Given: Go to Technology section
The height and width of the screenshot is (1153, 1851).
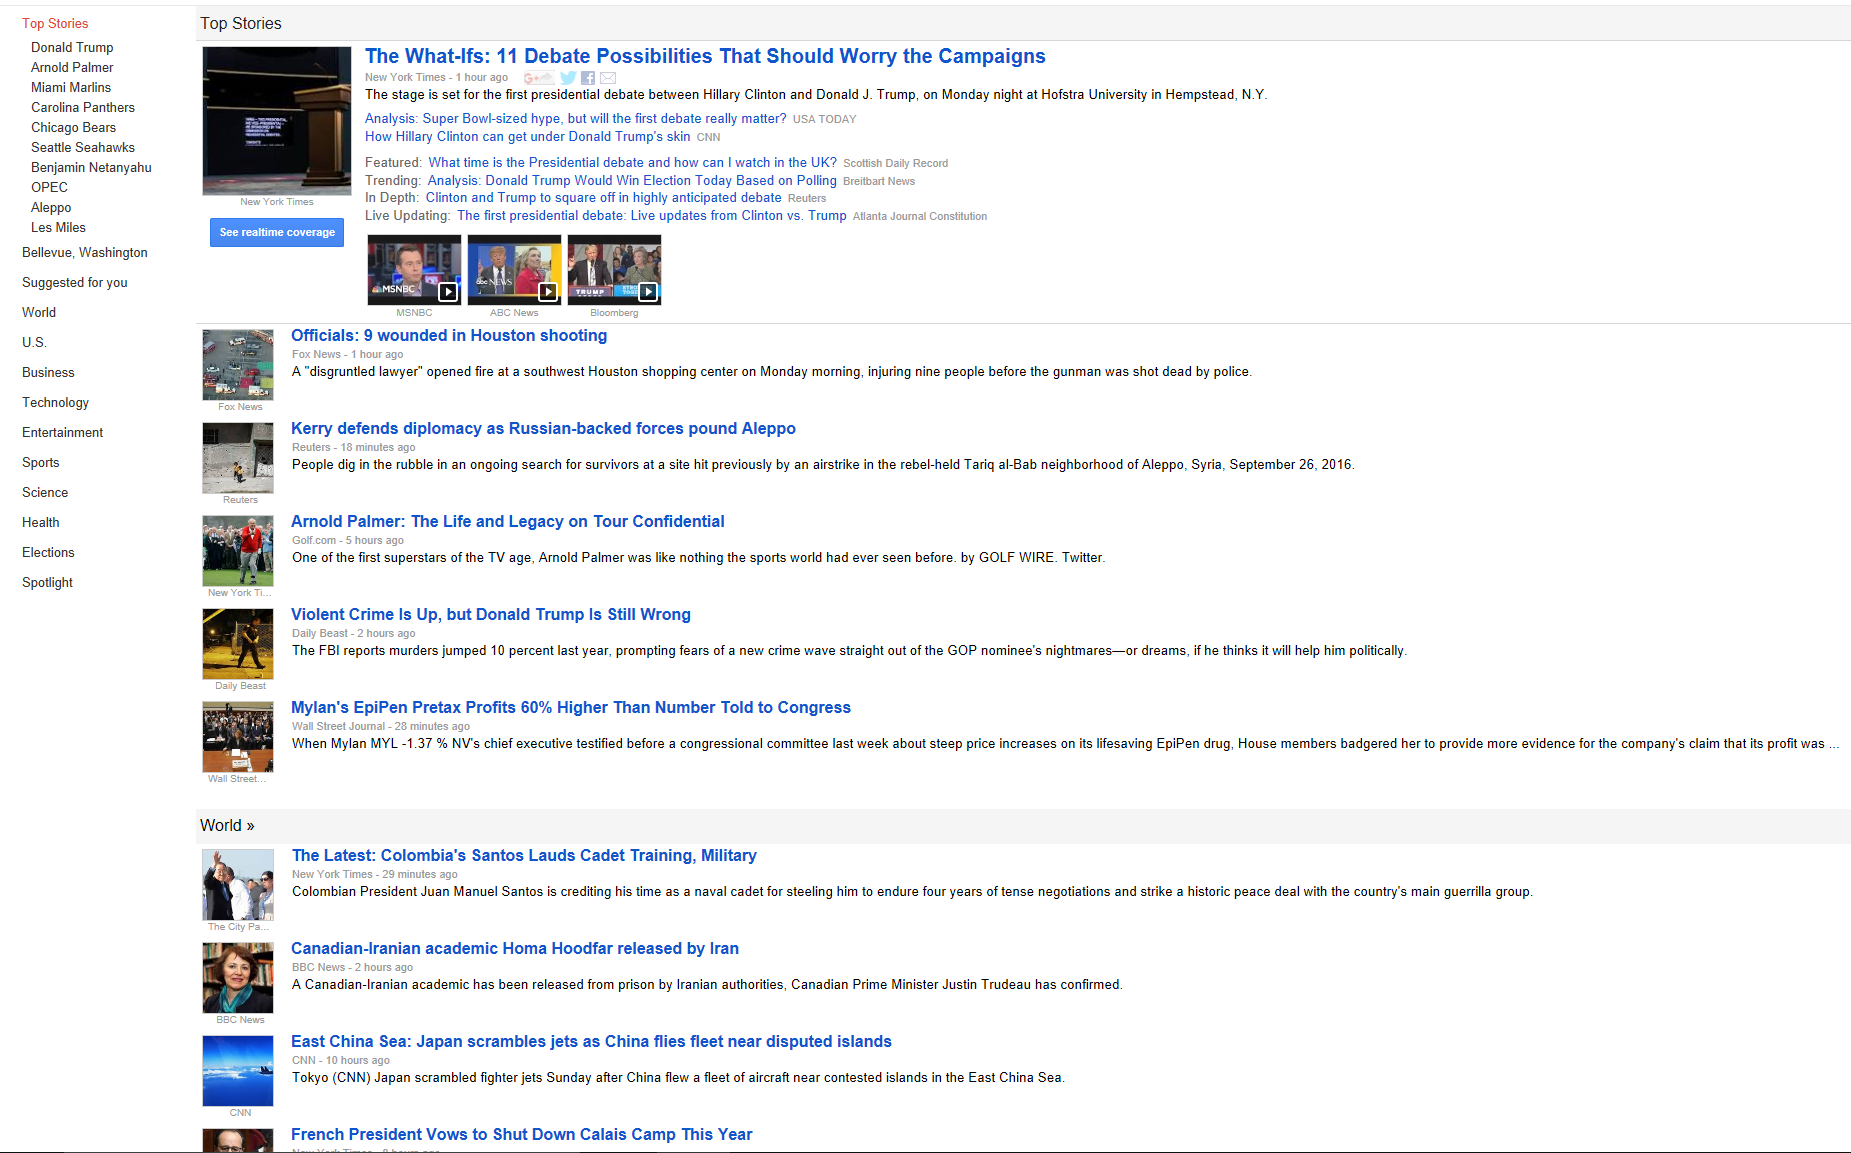Looking at the screenshot, I should pos(55,402).
